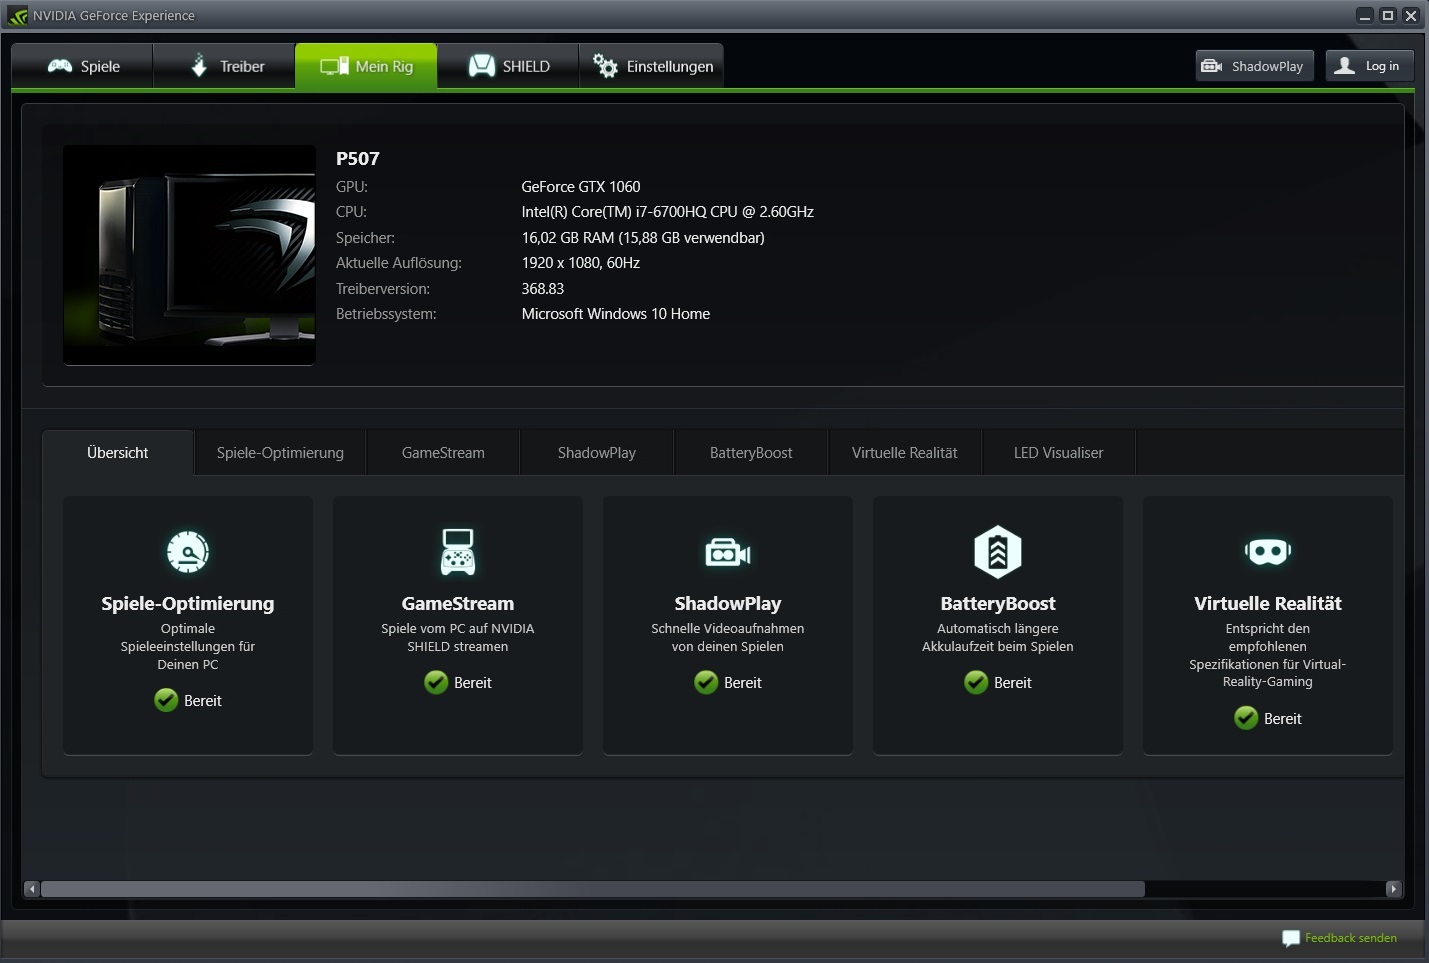
Task: Click the NVIDIA logo in the title bar
Action: (17, 16)
